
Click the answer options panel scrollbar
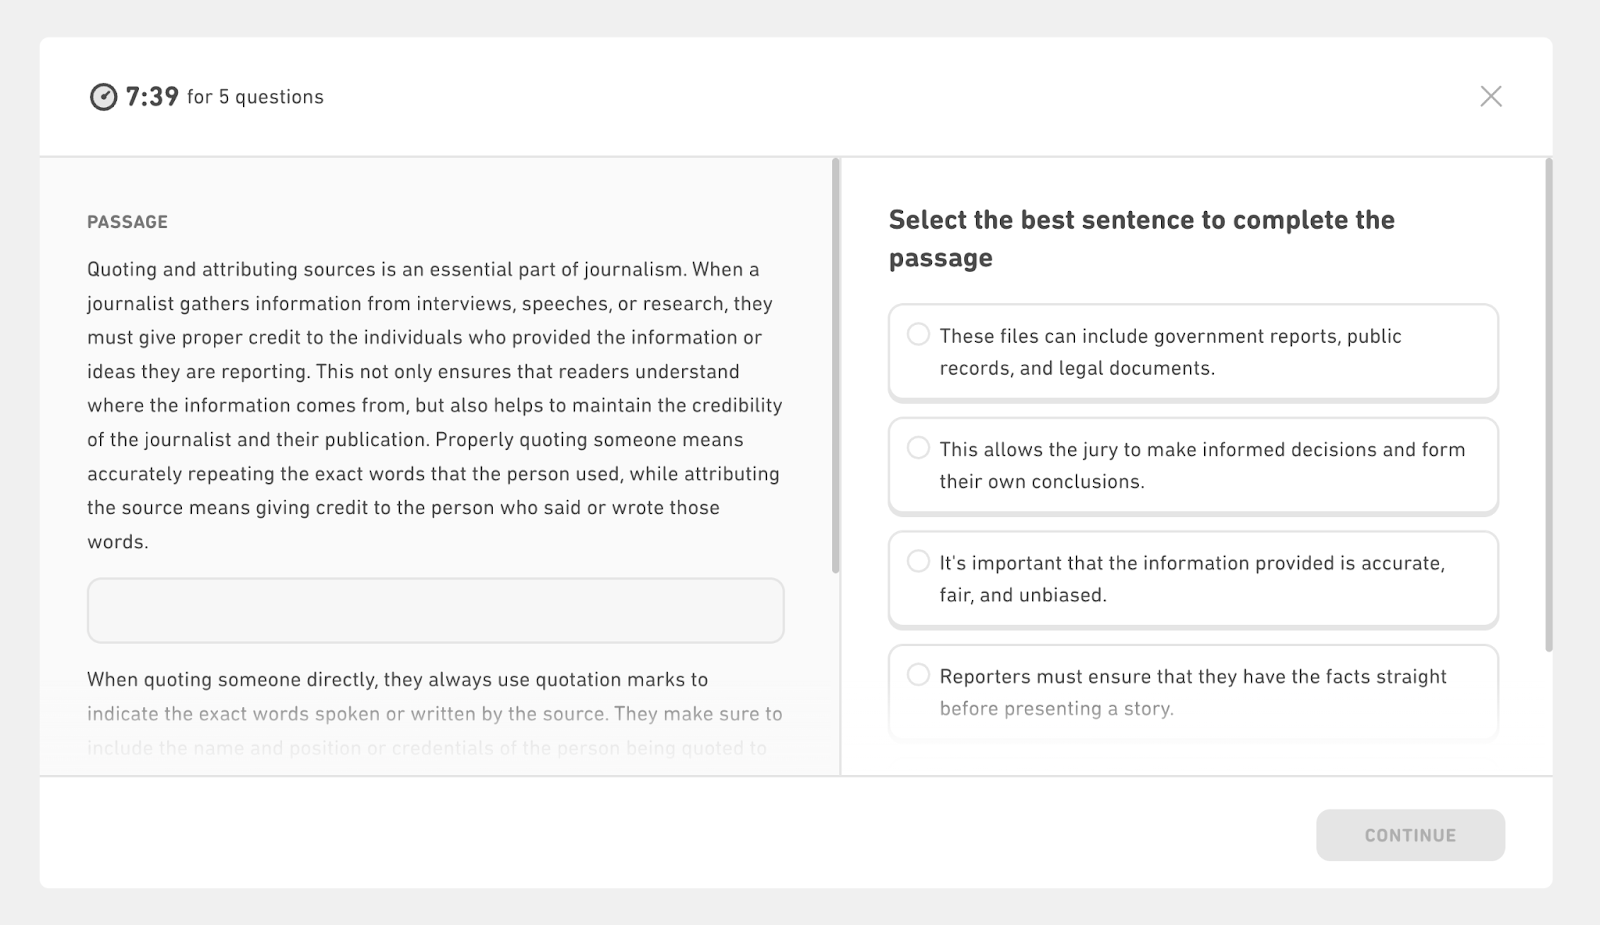pyautogui.click(x=1549, y=405)
